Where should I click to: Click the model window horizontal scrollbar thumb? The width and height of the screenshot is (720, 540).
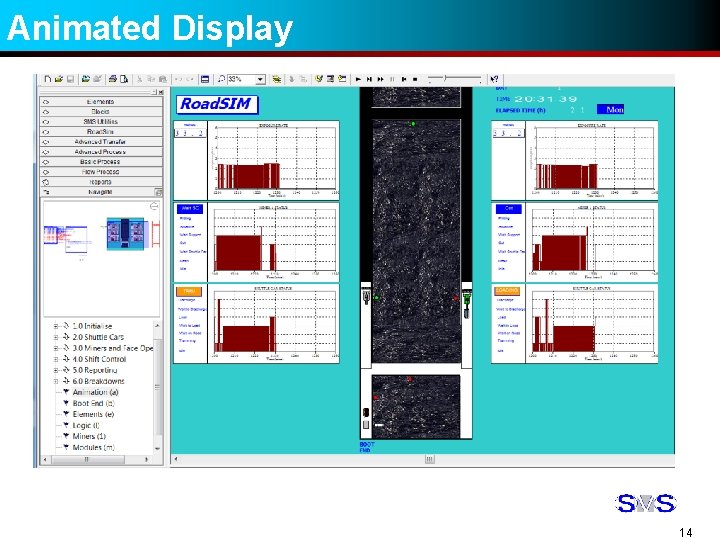point(429,459)
